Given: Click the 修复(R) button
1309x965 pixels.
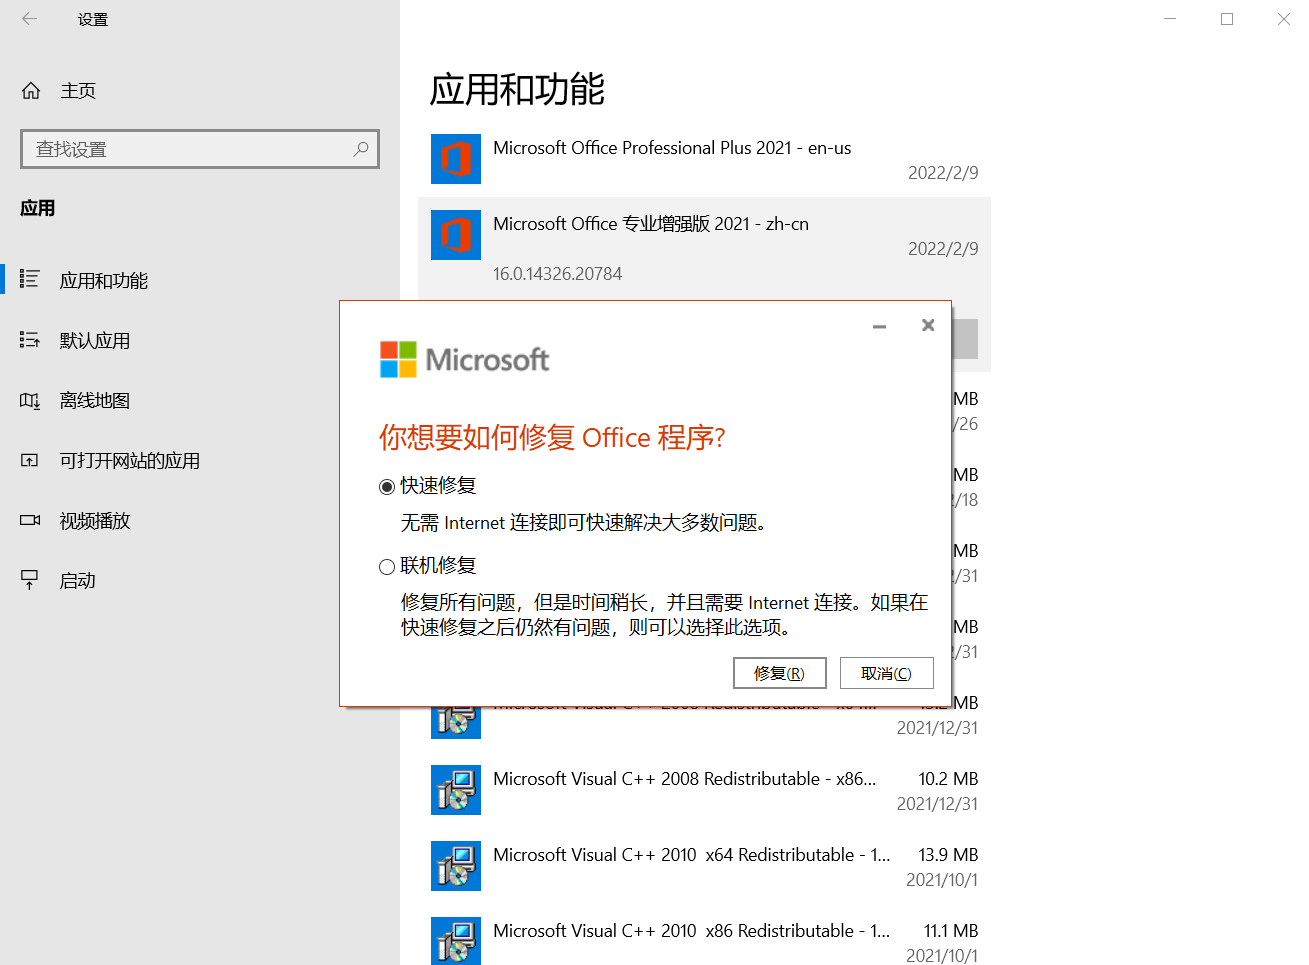Looking at the screenshot, I should tap(780, 673).
